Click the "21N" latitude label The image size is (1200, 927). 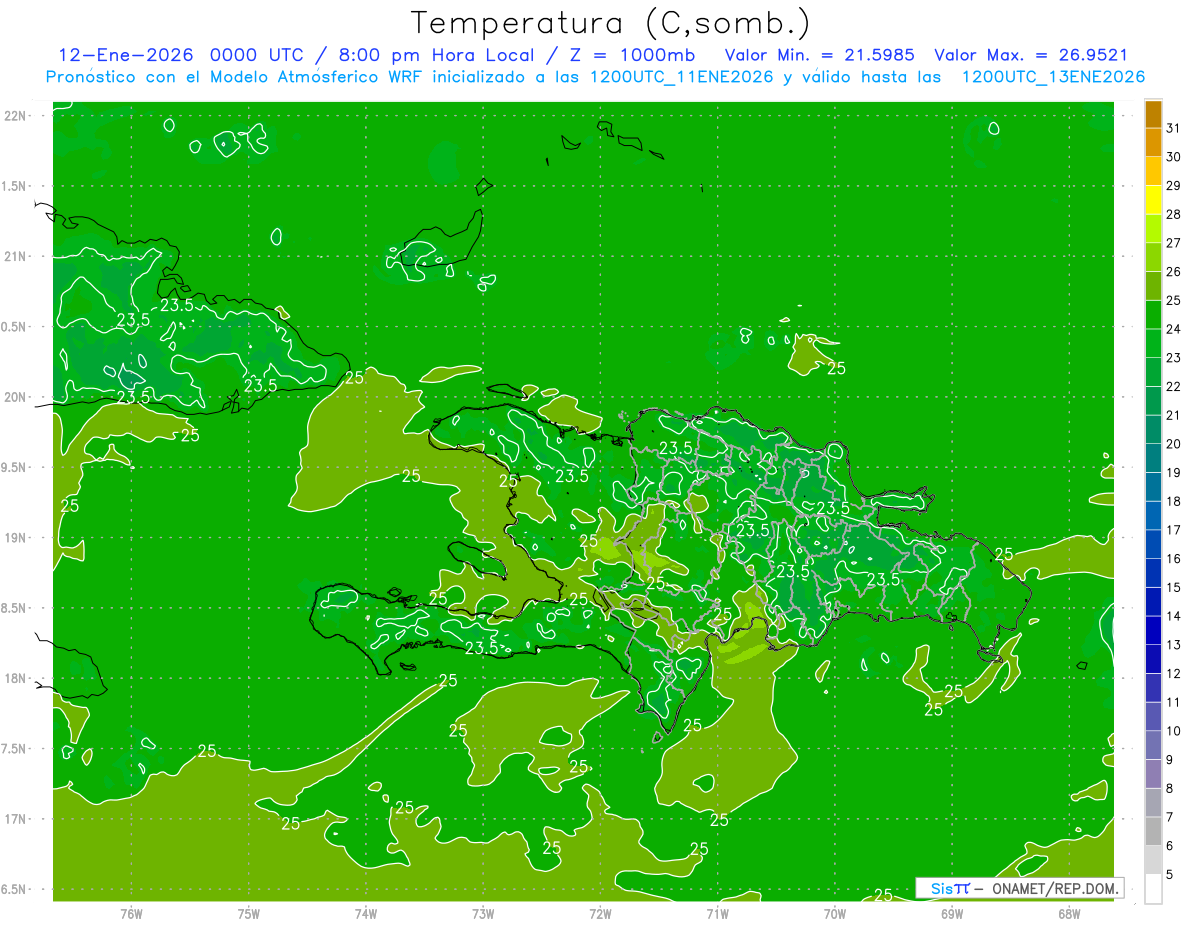[x=15, y=257]
